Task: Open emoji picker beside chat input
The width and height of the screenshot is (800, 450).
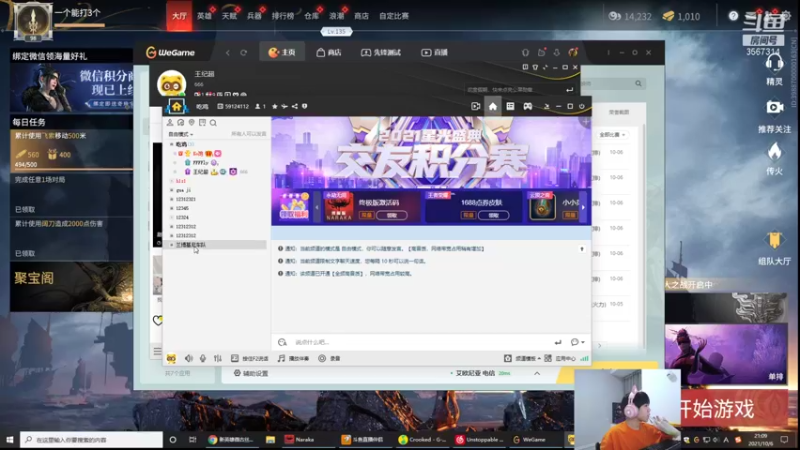Action: 282,342
